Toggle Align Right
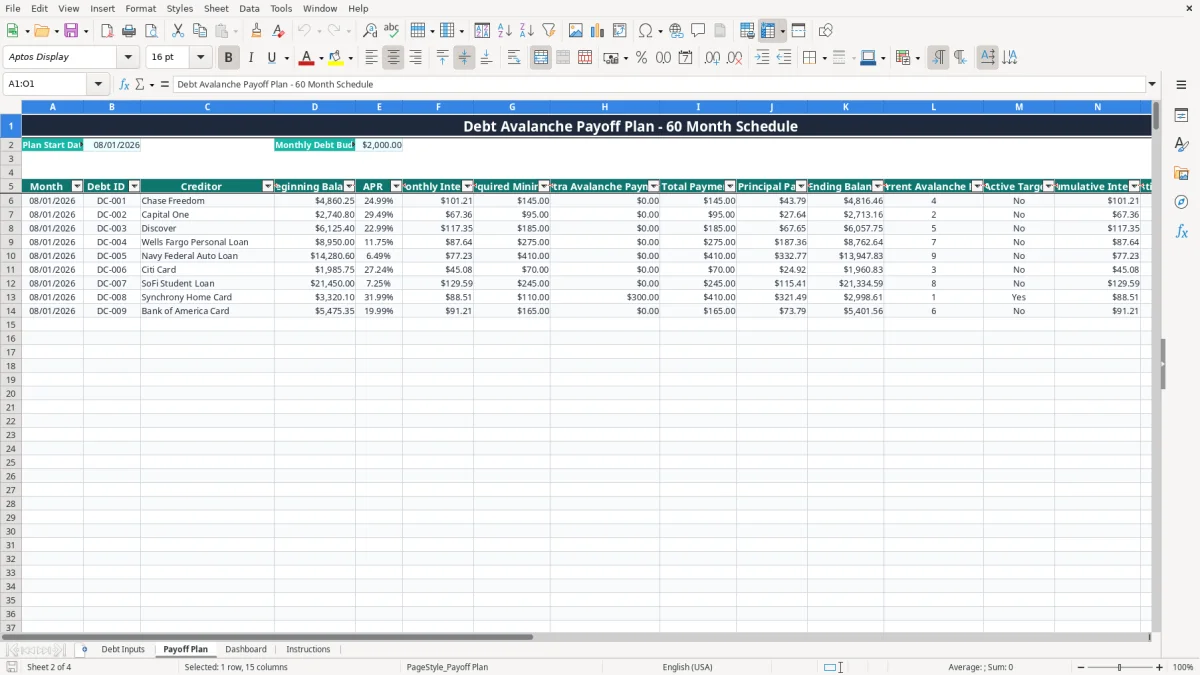This screenshot has width=1200, height=675. 415,58
